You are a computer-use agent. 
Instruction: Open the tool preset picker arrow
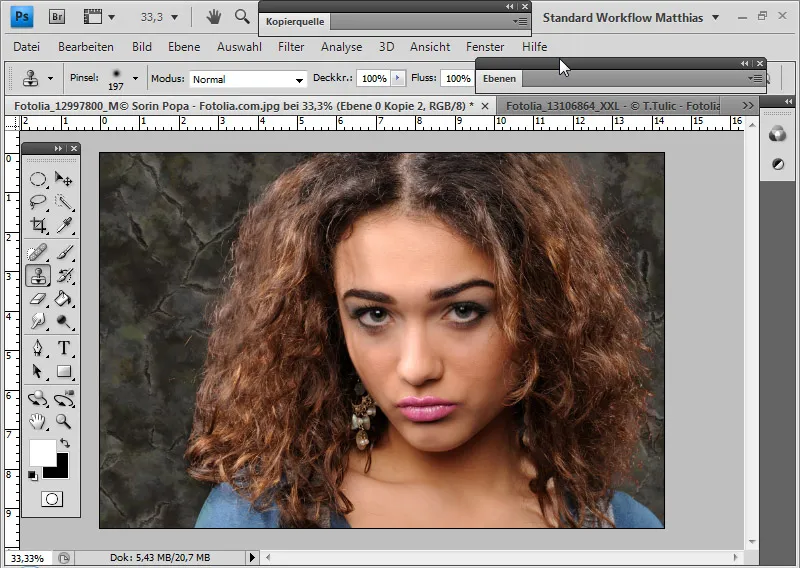tap(50, 79)
